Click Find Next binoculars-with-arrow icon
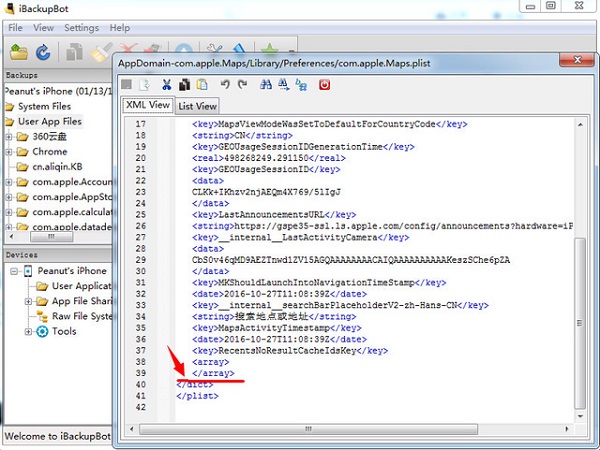Screen dimensions: 600x450 tap(284, 85)
